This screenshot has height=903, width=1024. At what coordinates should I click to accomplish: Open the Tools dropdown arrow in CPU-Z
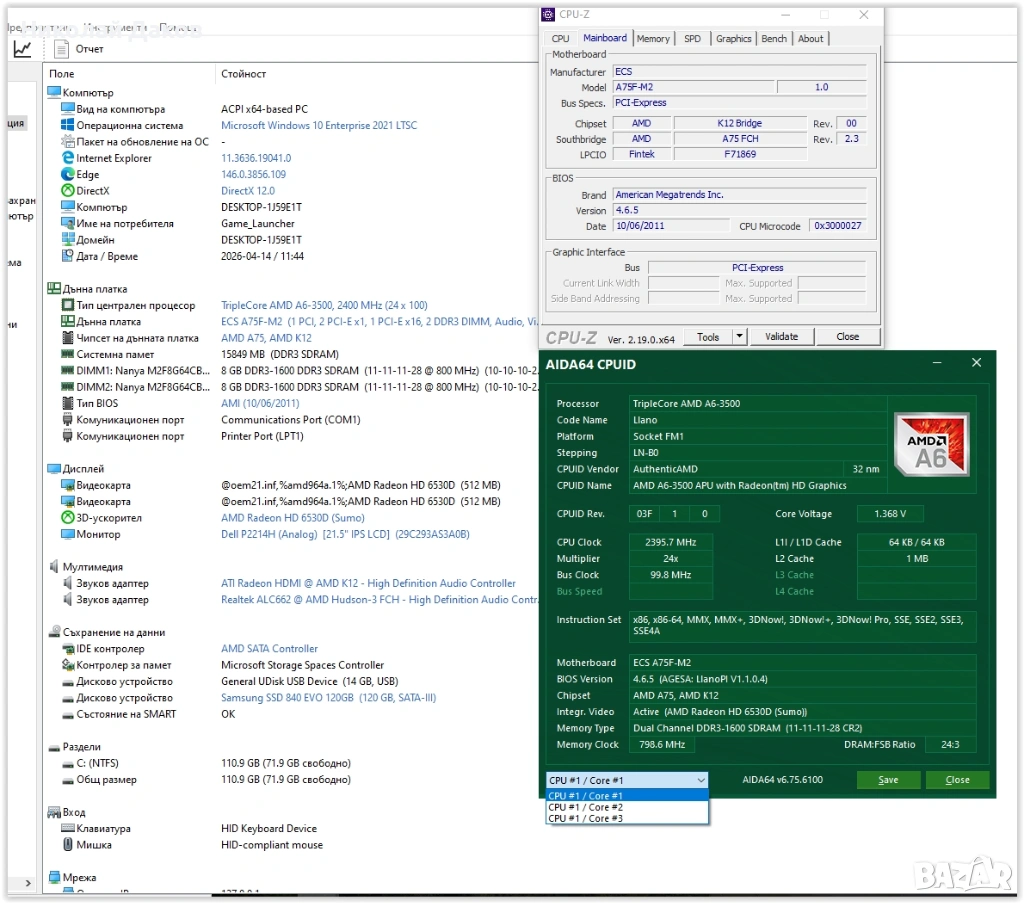739,337
